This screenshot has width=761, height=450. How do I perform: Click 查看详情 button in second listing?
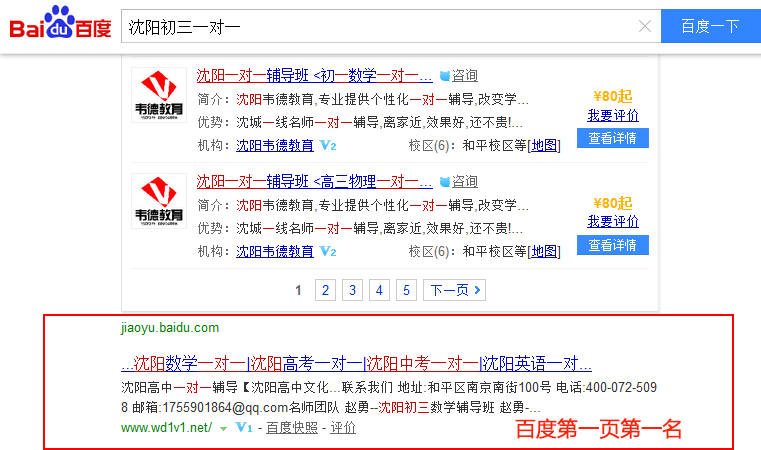point(612,245)
